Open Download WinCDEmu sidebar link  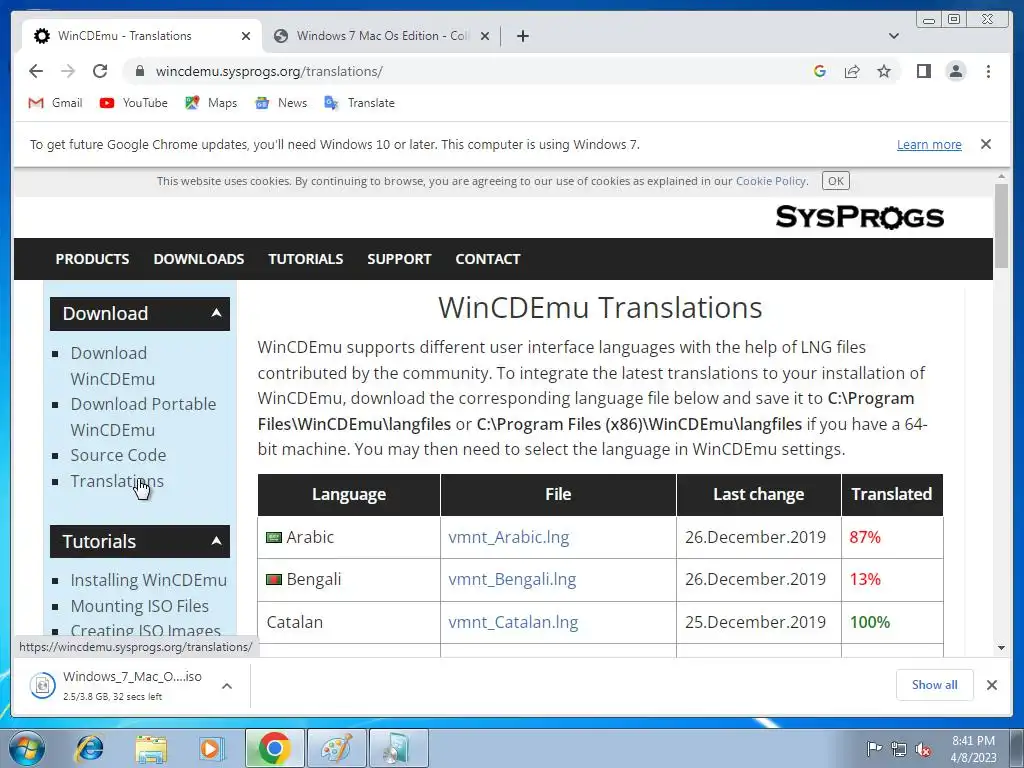pos(112,366)
